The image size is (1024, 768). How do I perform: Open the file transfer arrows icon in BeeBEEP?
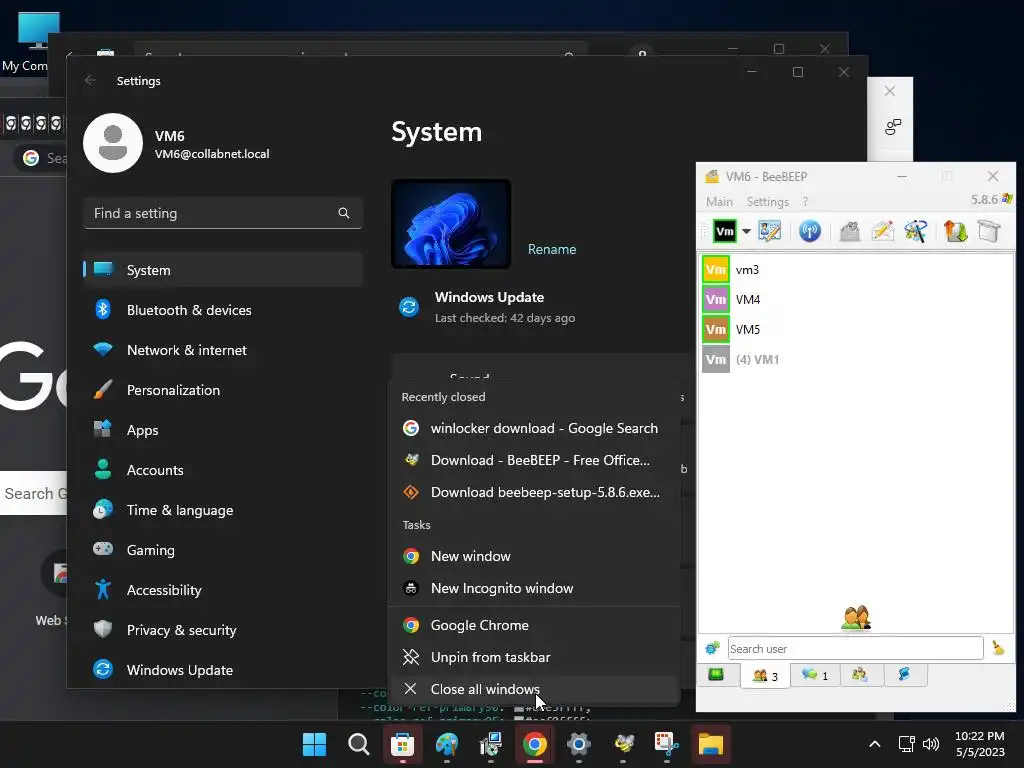955,231
